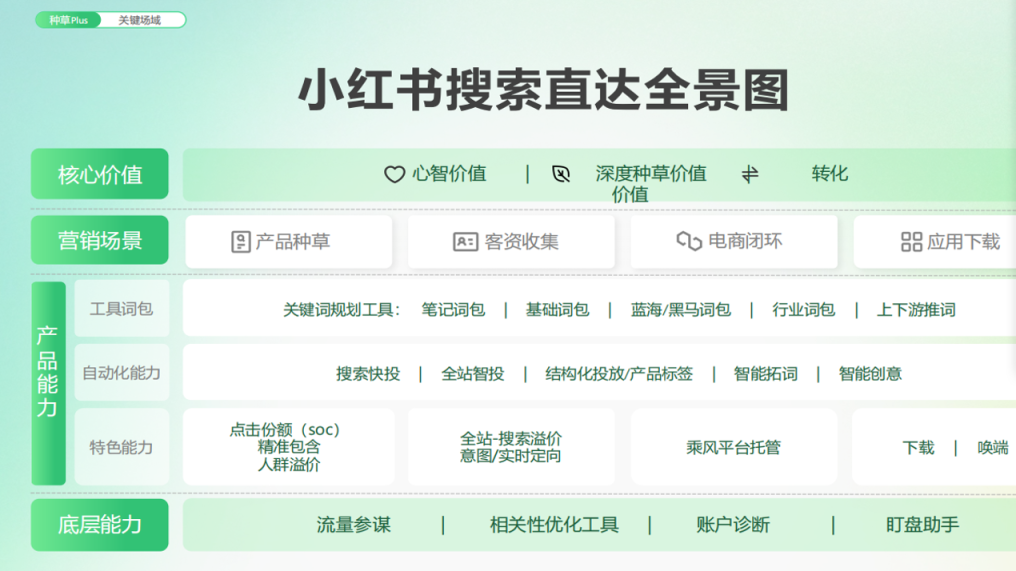
Task: Click the leaf icon before 深度种草价值
Action: pyautogui.click(x=561, y=174)
